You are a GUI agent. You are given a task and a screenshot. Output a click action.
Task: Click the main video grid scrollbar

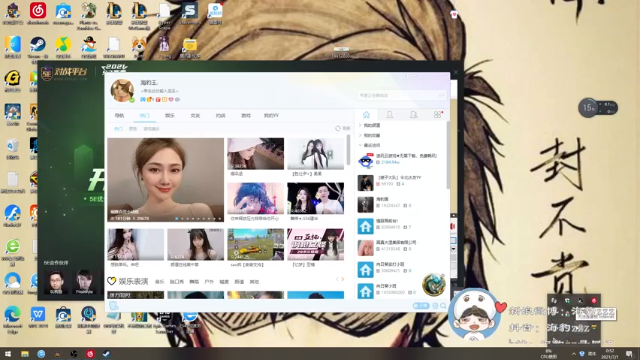[x=348, y=150]
